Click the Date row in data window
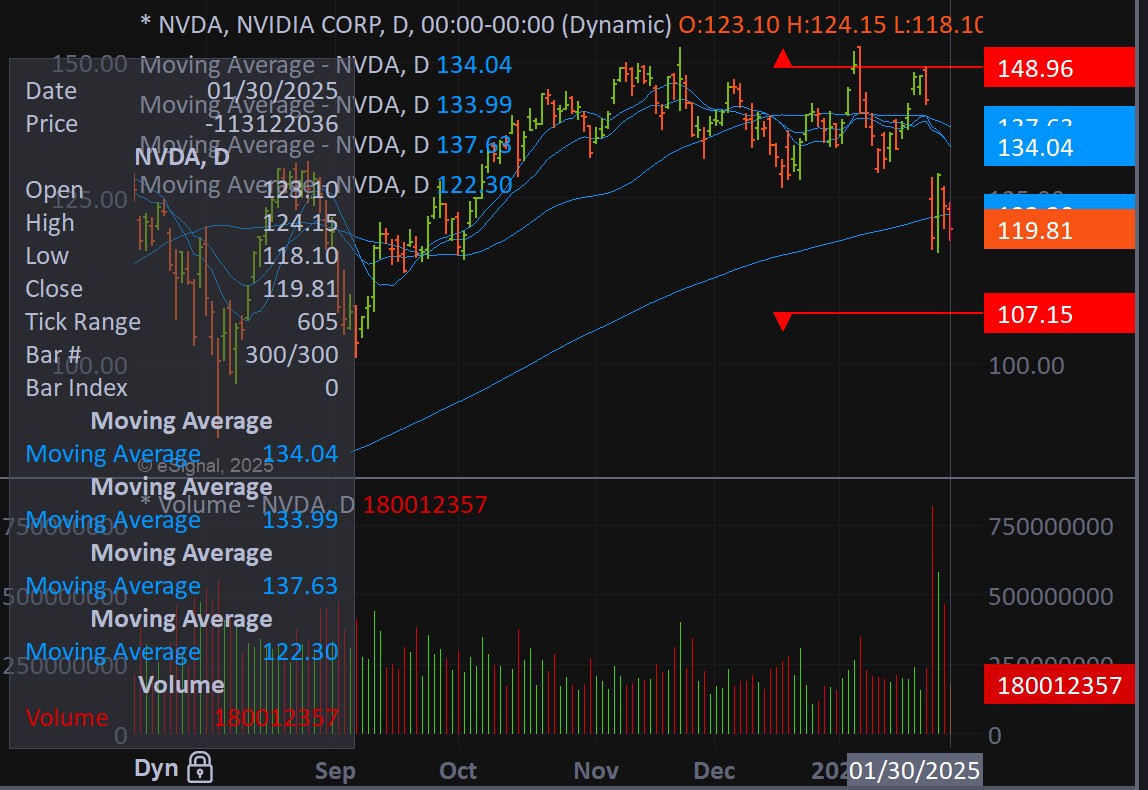This screenshot has height=790, width=1148. tap(182, 91)
